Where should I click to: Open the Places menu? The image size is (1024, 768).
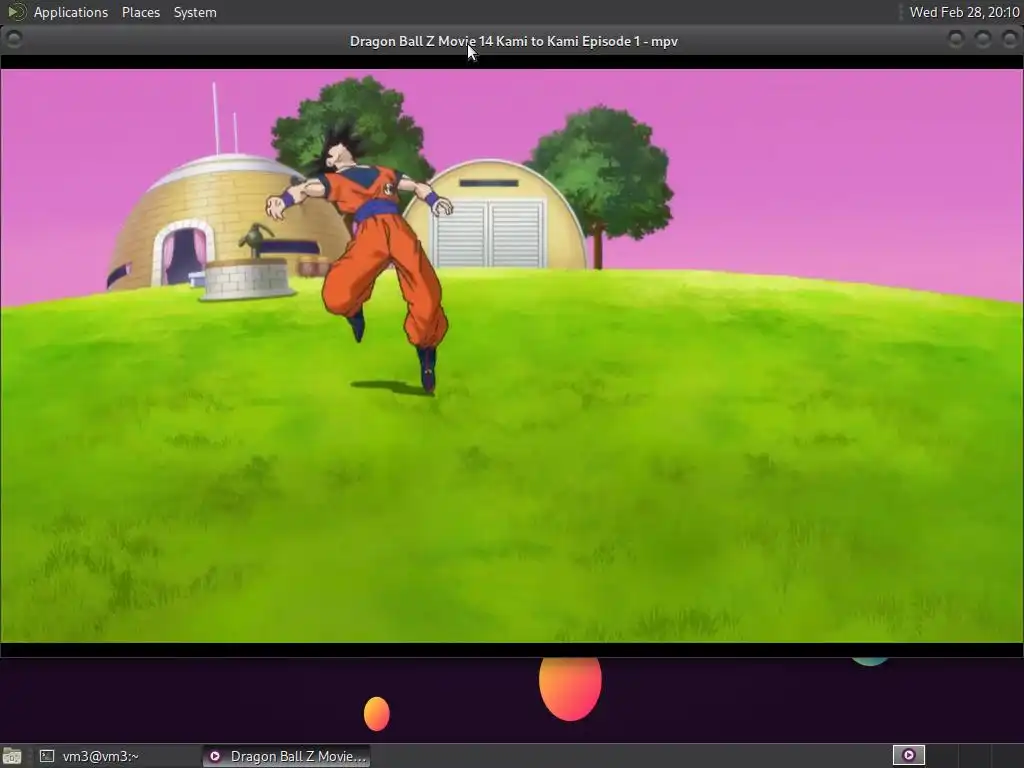(140, 12)
